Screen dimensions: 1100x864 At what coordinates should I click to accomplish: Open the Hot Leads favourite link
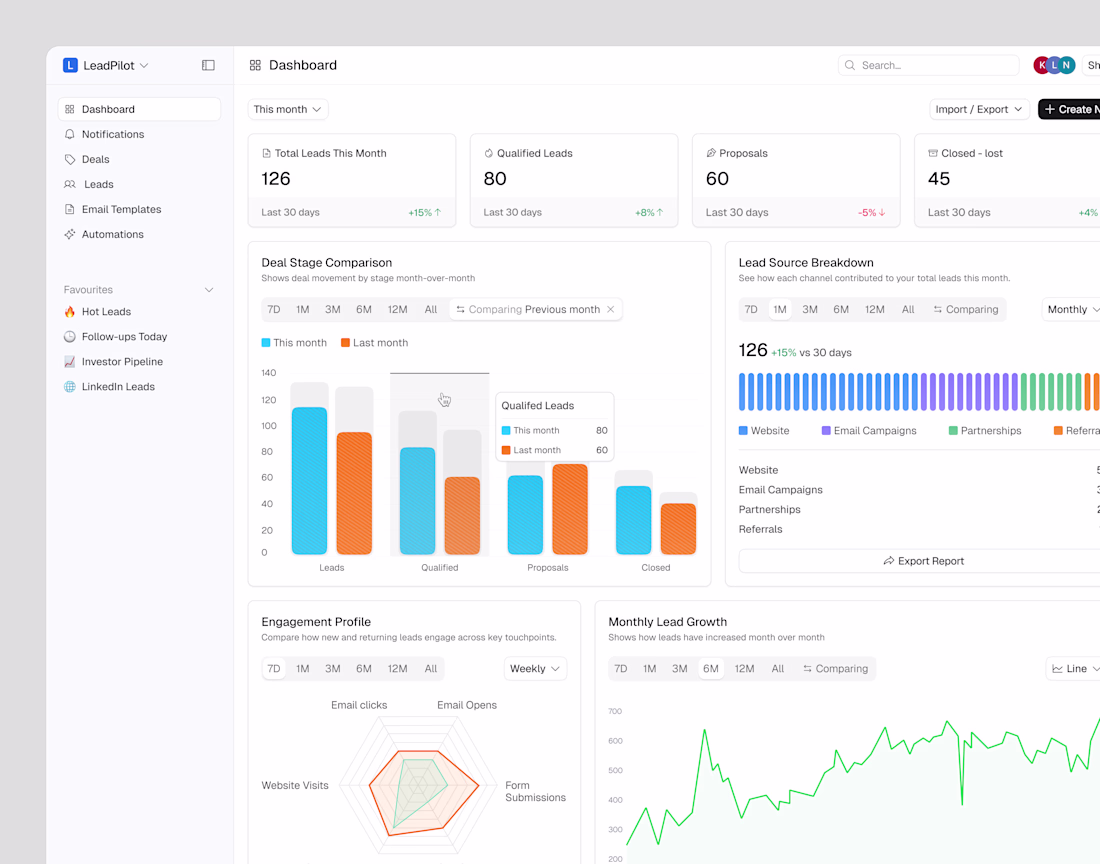pyautogui.click(x=139, y=311)
